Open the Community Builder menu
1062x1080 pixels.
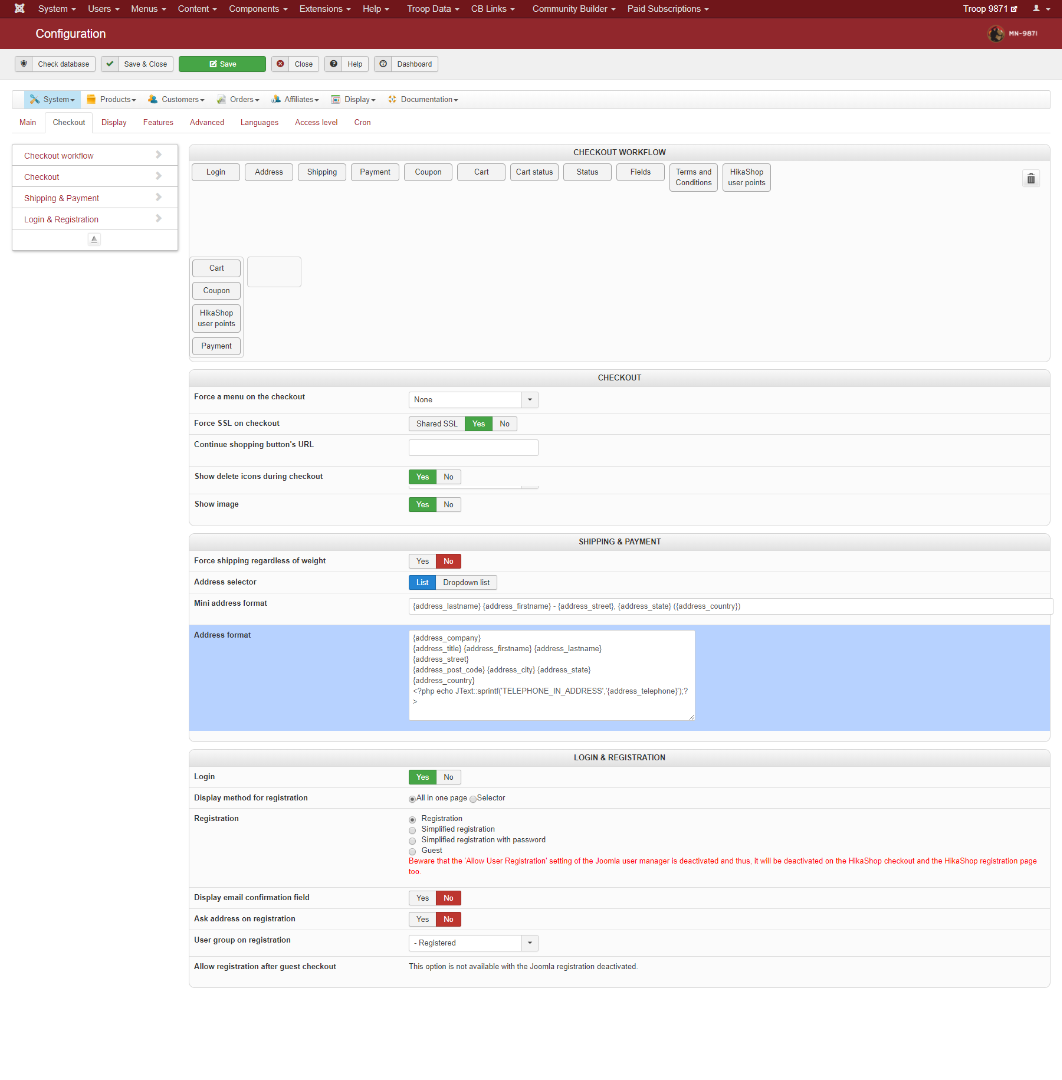coord(574,9)
